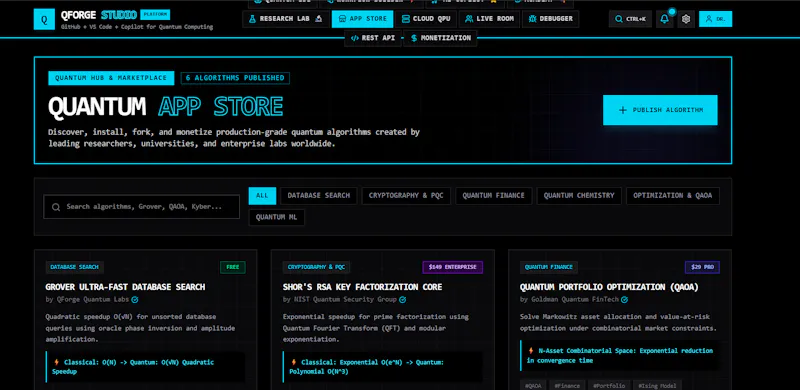Click the $149 ENTERPRISE price badge
The height and width of the screenshot is (390, 800).
tap(453, 267)
